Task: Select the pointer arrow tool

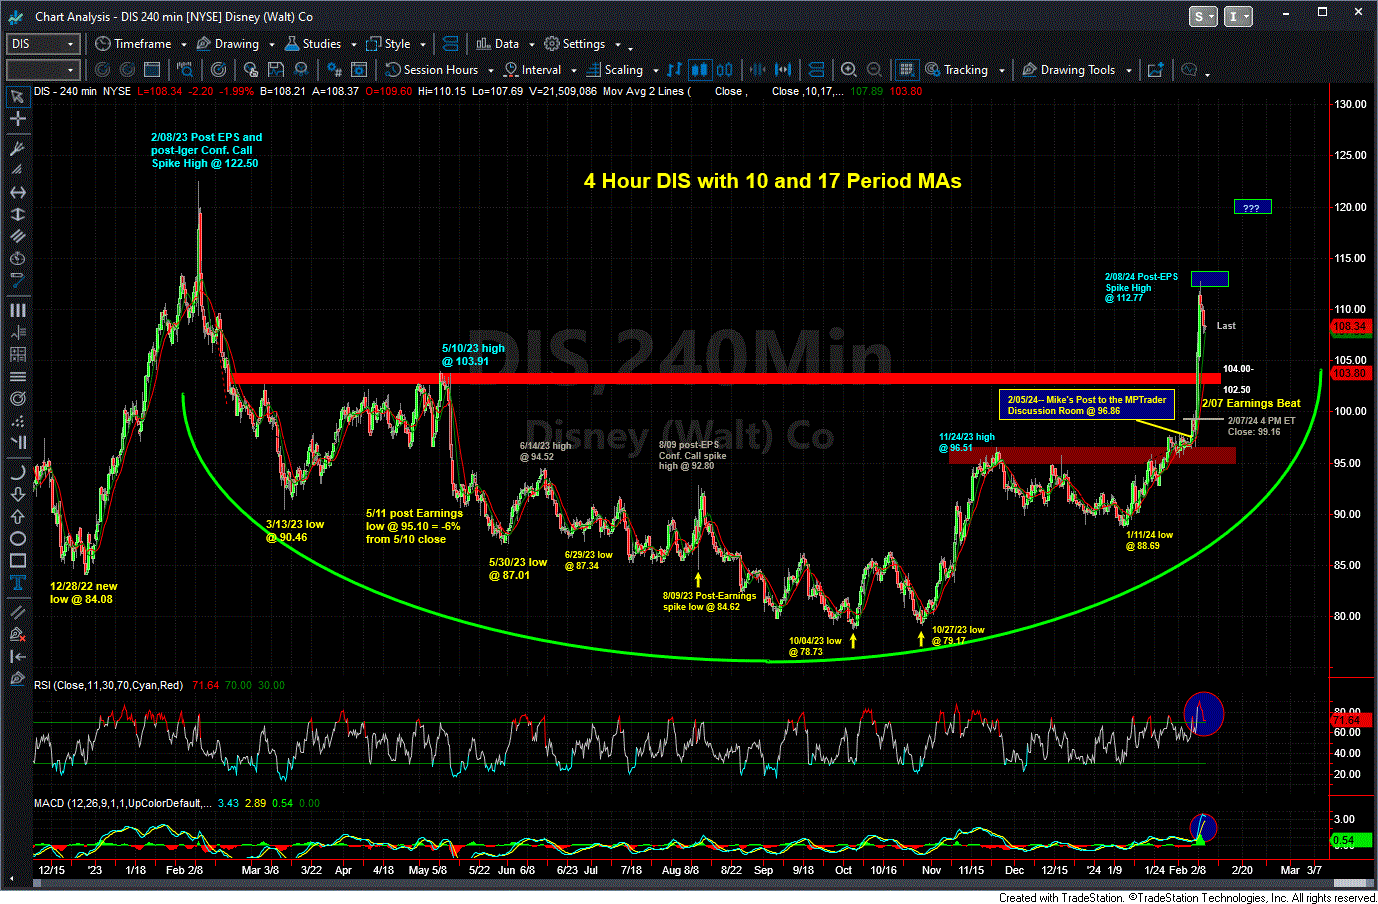Action: tap(17, 97)
